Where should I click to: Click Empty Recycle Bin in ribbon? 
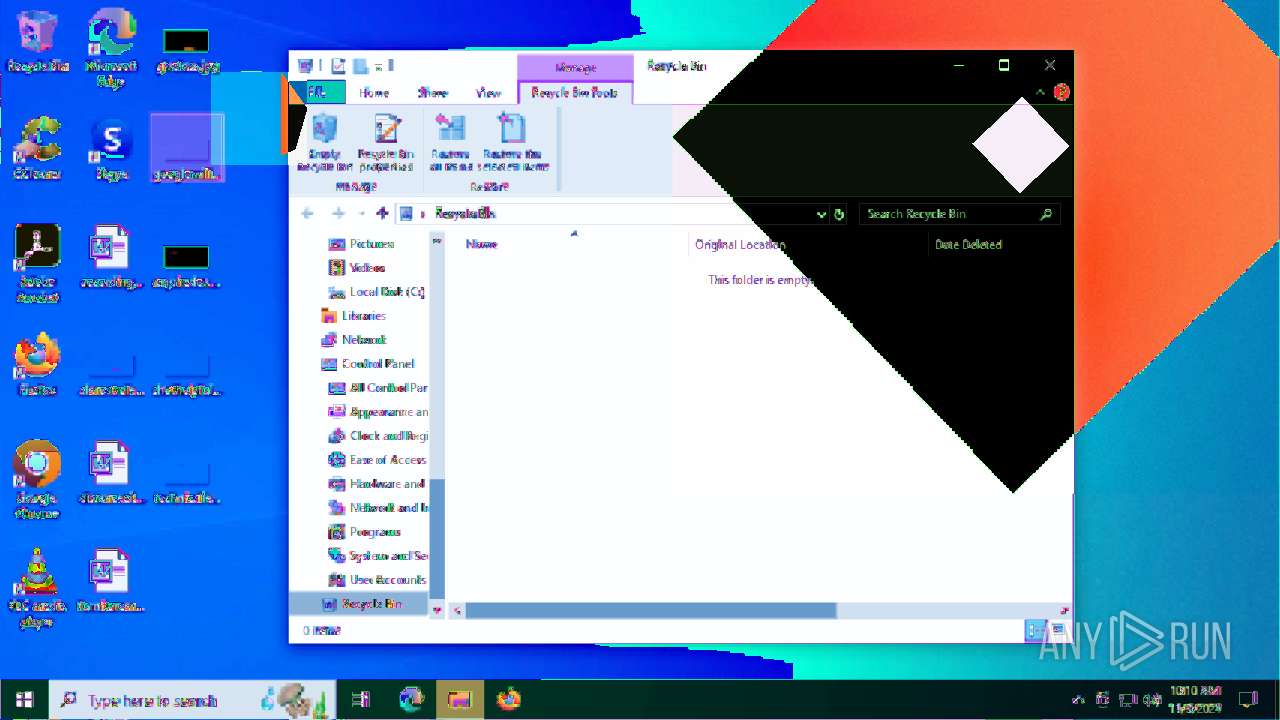click(324, 142)
